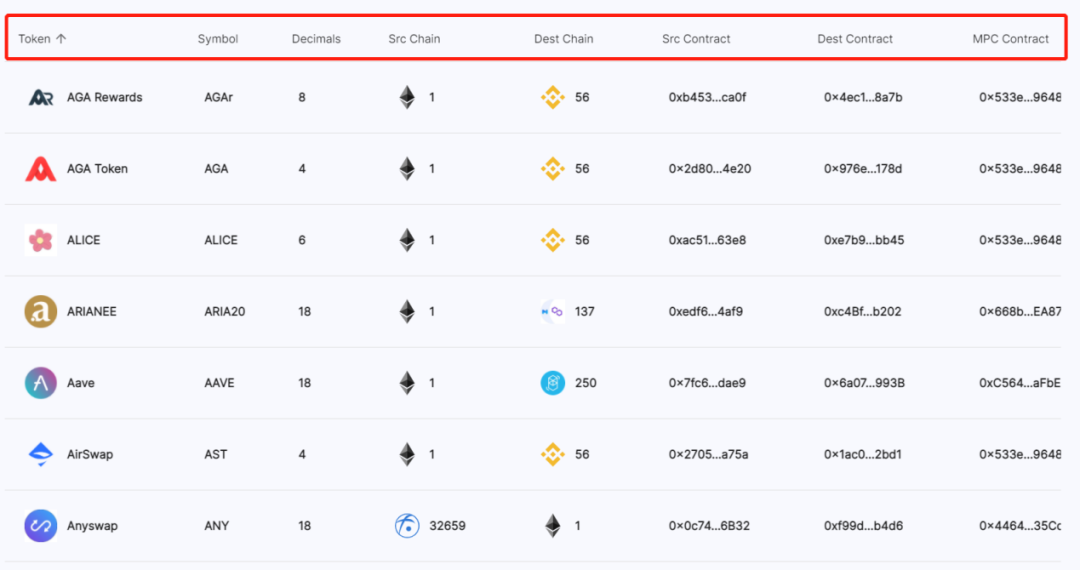Screen dimensions: 1080x570
Task: Open dest contract 0xc4Bf...b202
Action: [x=862, y=312]
